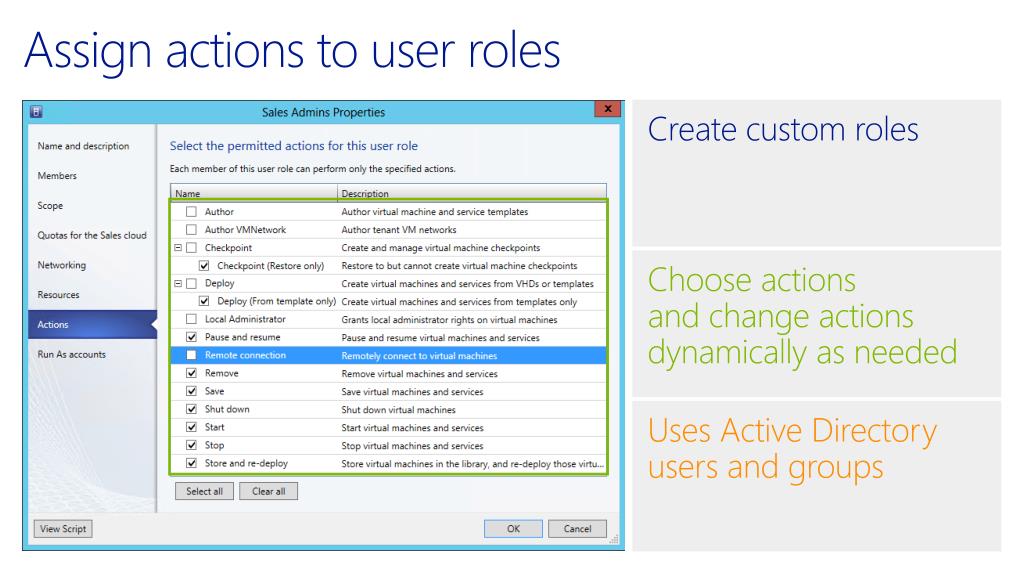
Task: Select 'Shut down virtual machines' description
Action: pos(398,409)
